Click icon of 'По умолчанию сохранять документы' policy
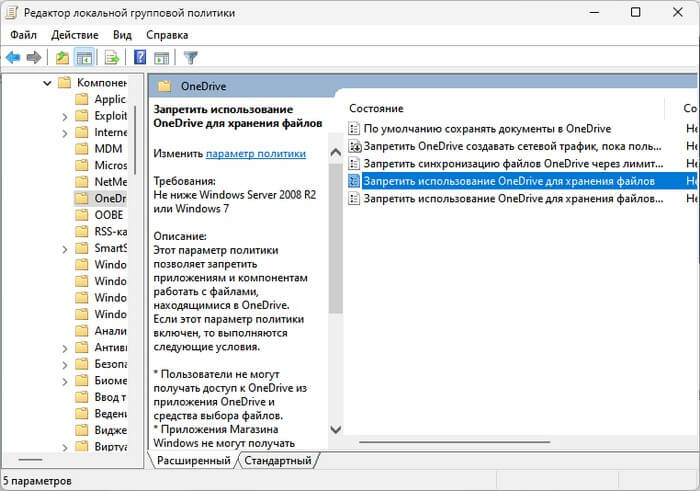The width and height of the screenshot is (700, 491). (354, 129)
